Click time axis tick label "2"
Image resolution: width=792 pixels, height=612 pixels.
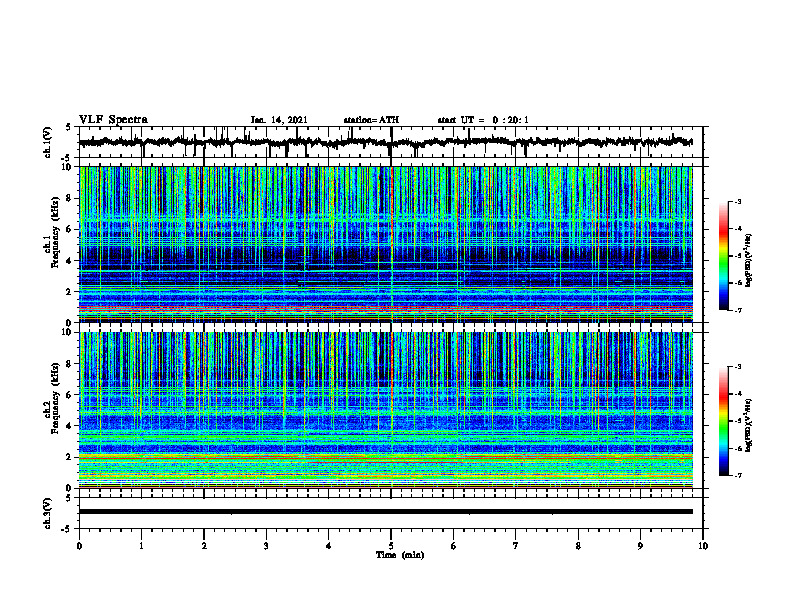point(204,546)
